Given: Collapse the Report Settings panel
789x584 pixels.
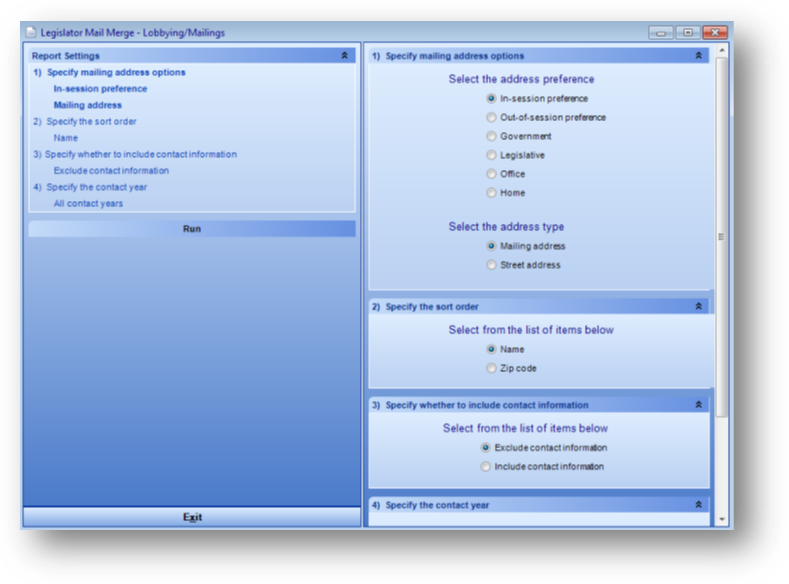Looking at the screenshot, I should click(x=345, y=55).
